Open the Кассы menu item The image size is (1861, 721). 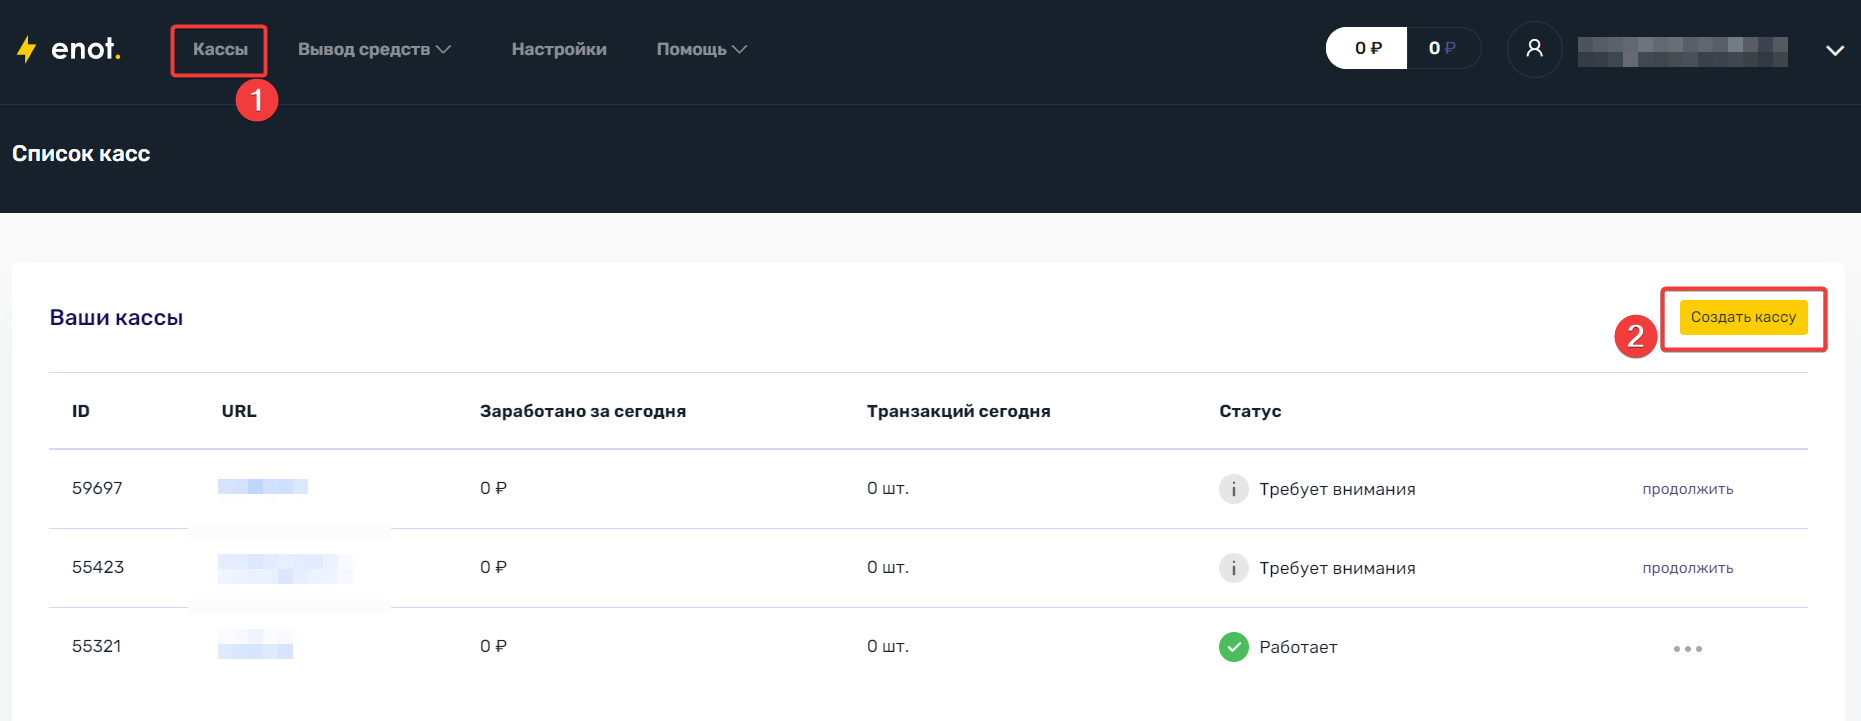point(220,49)
